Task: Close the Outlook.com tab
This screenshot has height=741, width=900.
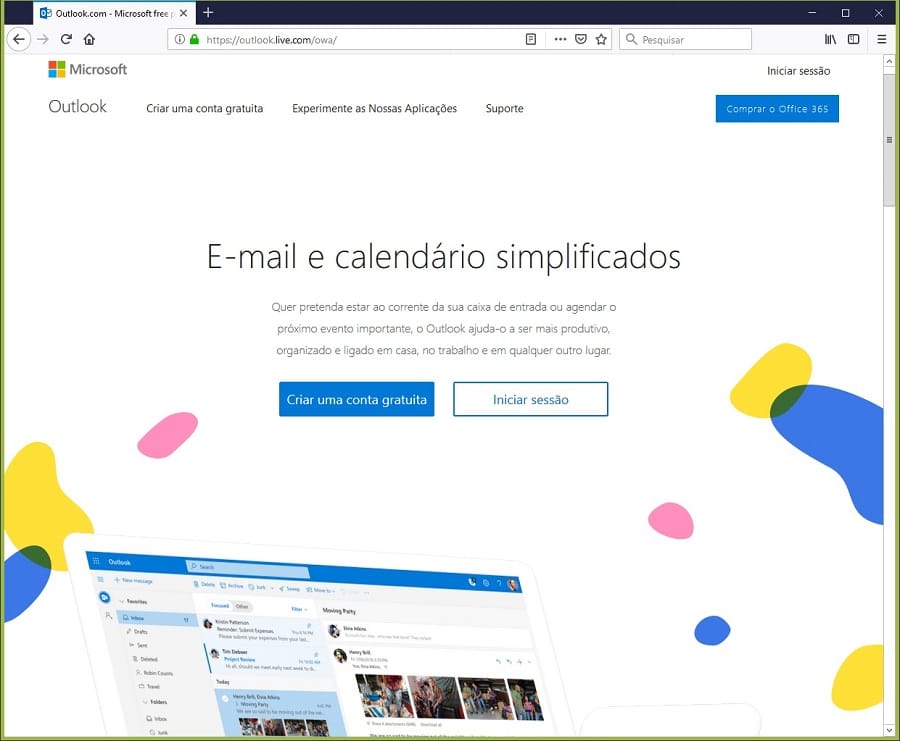Action: [x=182, y=13]
